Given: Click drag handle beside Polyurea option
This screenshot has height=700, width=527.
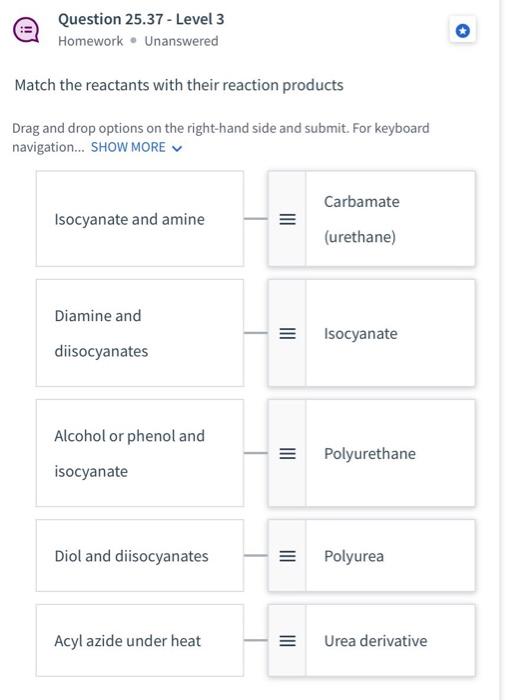Looking at the screenshot, I should tap(287, 556).
